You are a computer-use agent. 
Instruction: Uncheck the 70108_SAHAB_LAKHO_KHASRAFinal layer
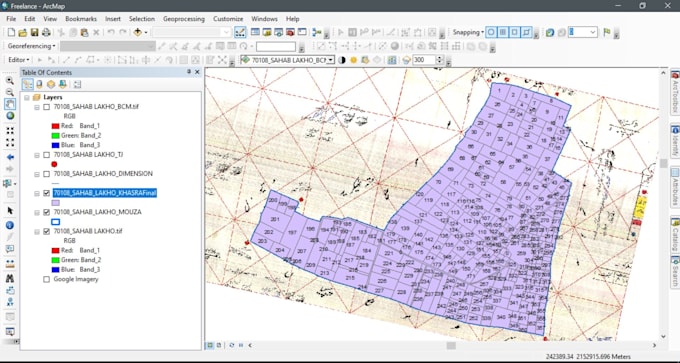[x=47, y=193]
